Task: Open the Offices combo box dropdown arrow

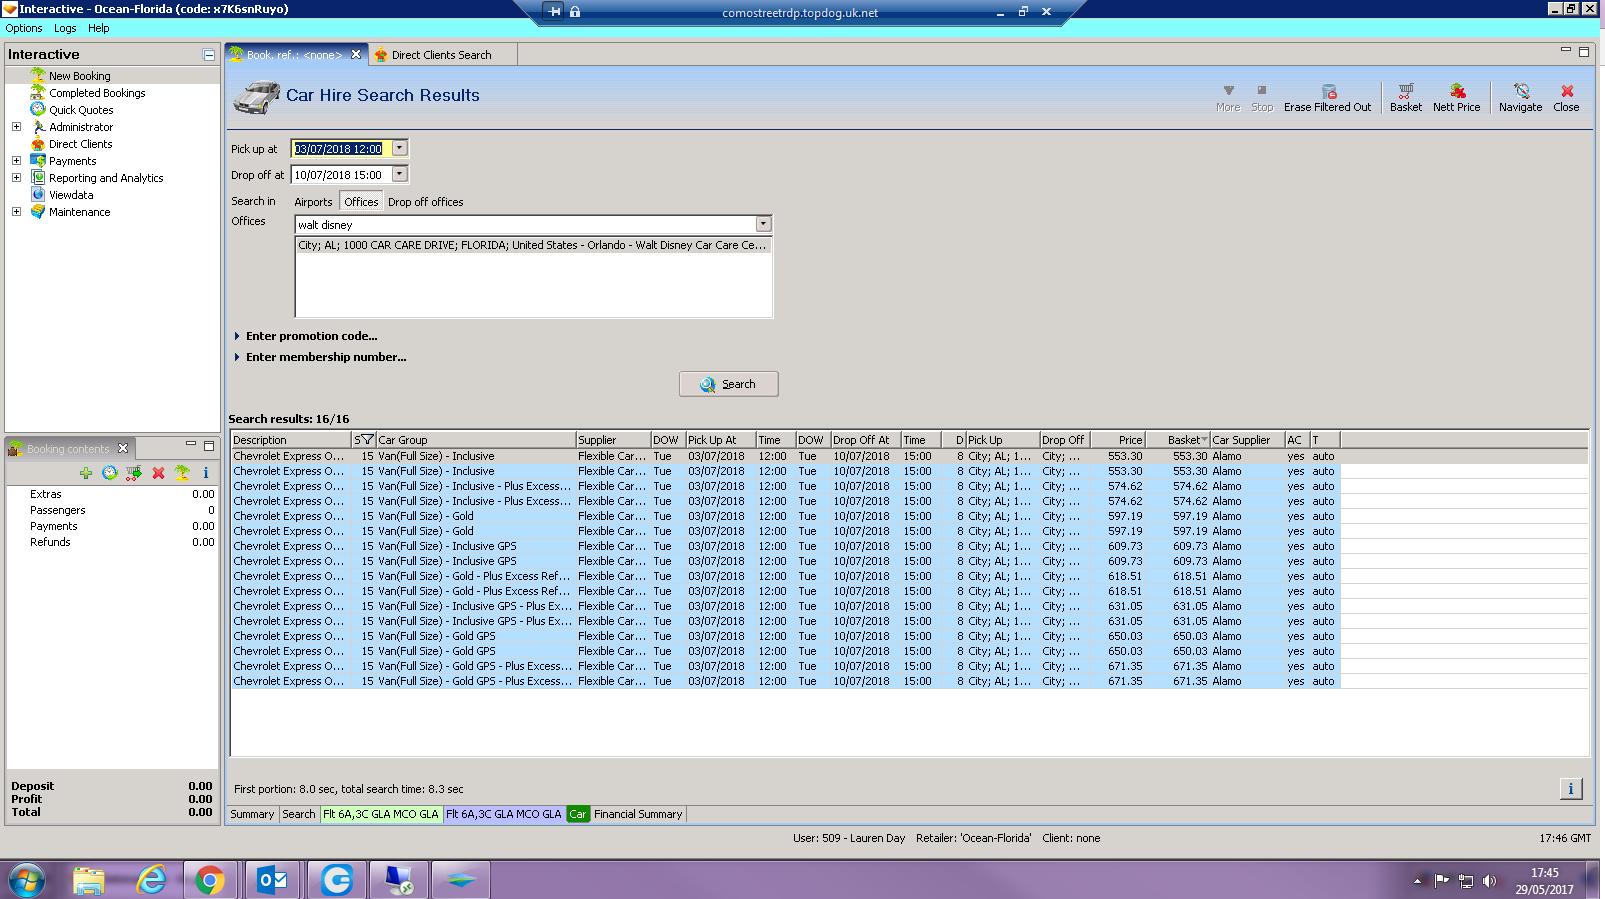Action: (764, 224)
